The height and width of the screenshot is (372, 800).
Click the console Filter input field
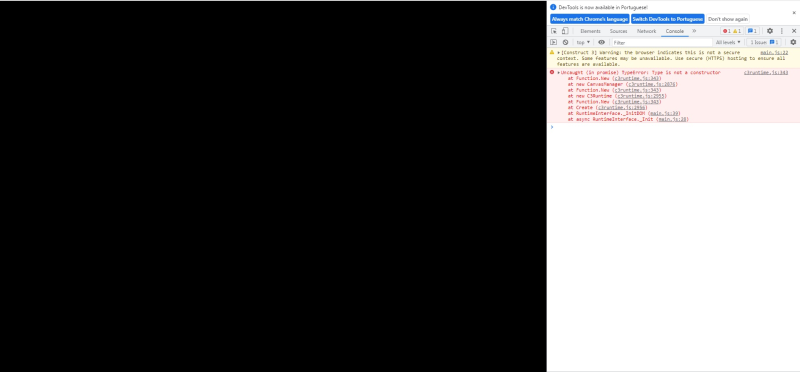(662, 42)
